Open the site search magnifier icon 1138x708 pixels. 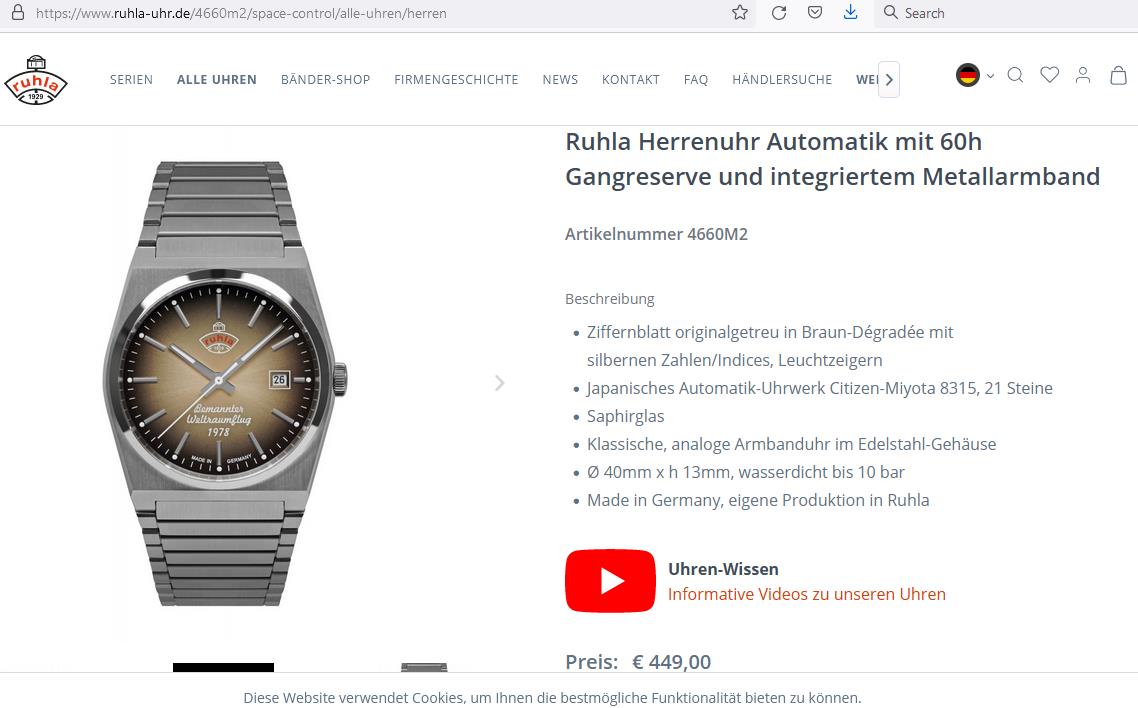1015,75
